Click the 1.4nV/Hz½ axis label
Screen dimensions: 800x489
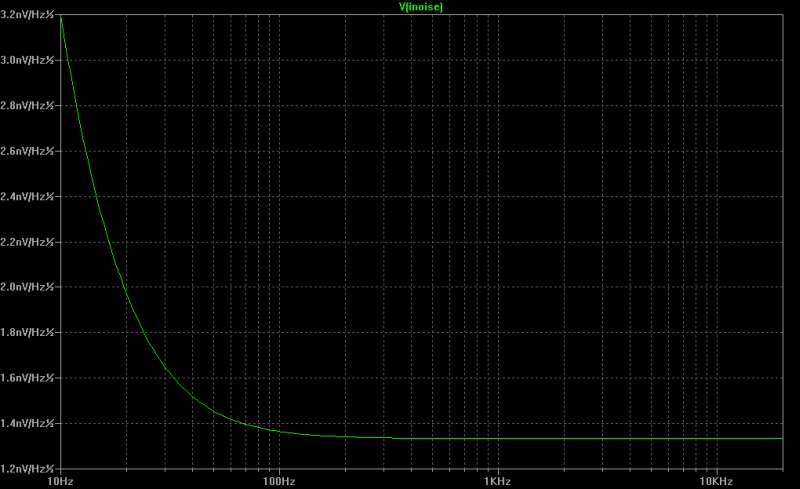[x=27, y=423]
